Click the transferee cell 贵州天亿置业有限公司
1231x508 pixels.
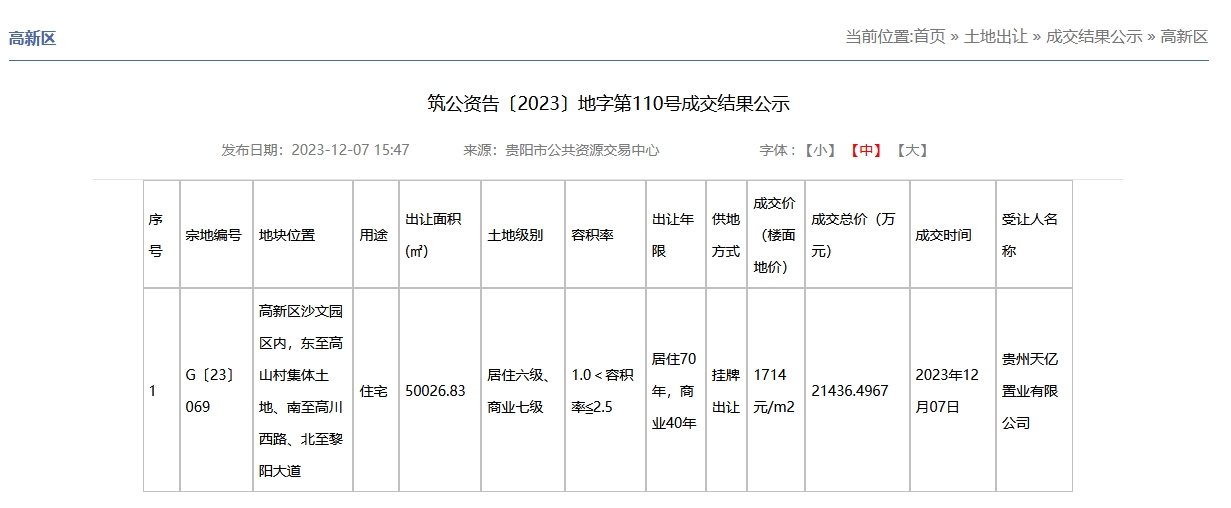coord(1030,391)
